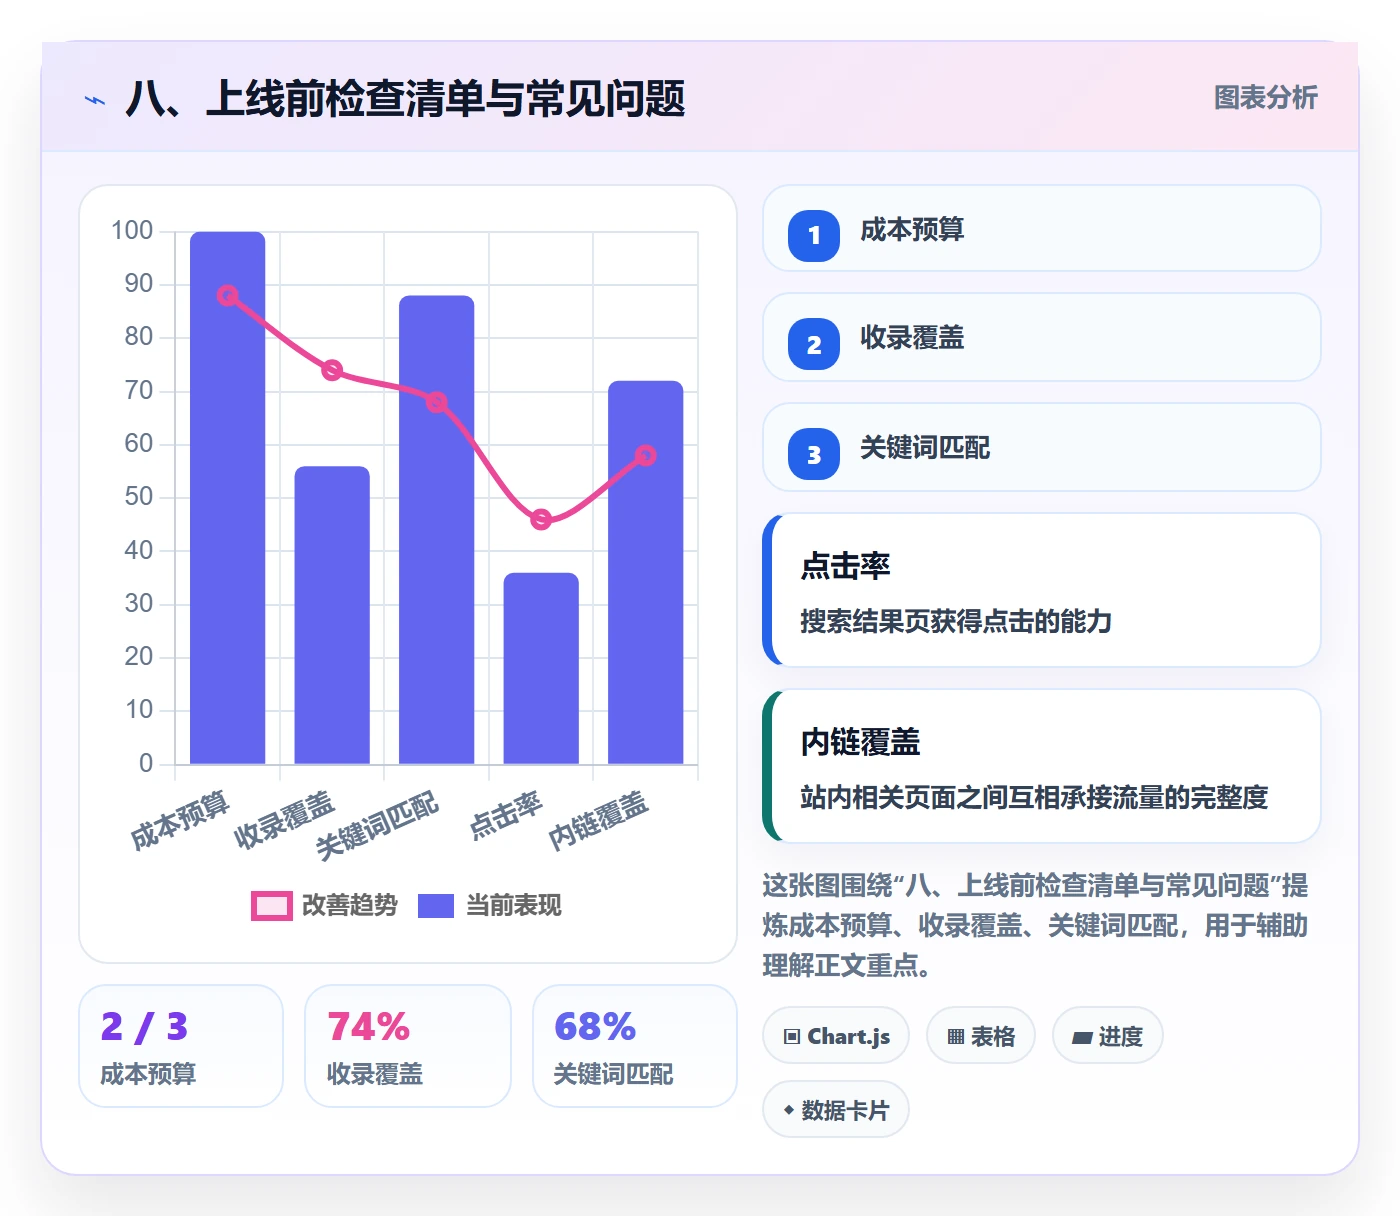Click the 内链覆盖 bar in the chart

[646, 572]
